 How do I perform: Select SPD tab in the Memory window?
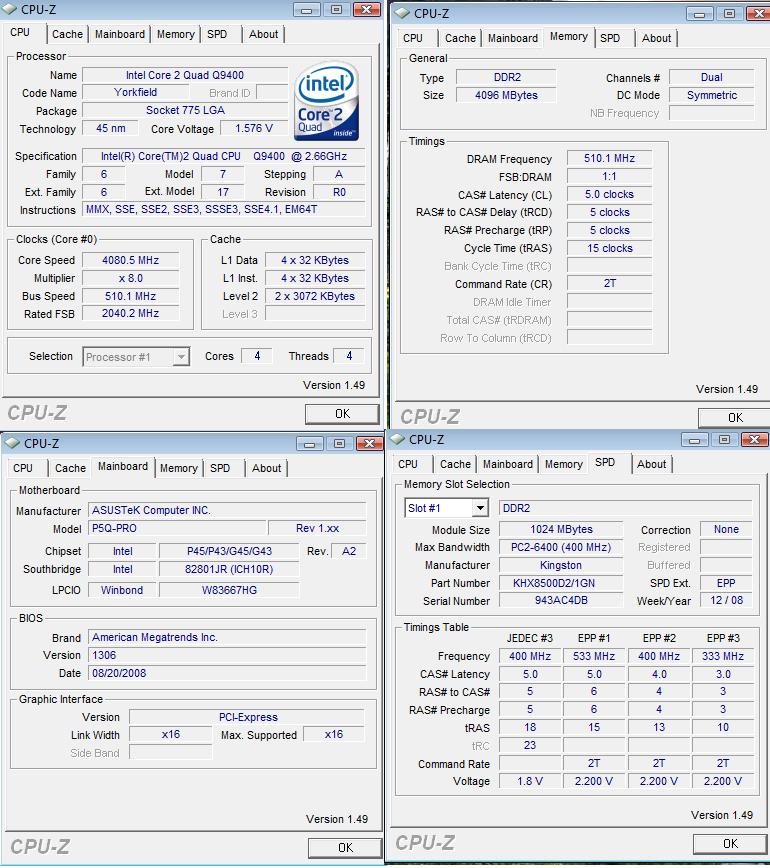pyautogui.click(x=610, y=38)
